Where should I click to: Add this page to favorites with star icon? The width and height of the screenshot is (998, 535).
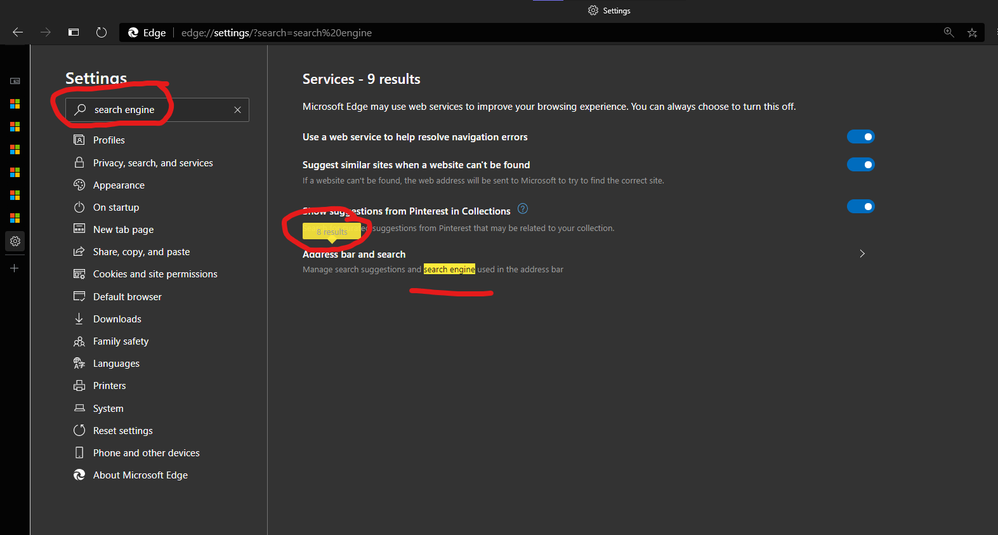pyautogui.click(x=972, y=32)
